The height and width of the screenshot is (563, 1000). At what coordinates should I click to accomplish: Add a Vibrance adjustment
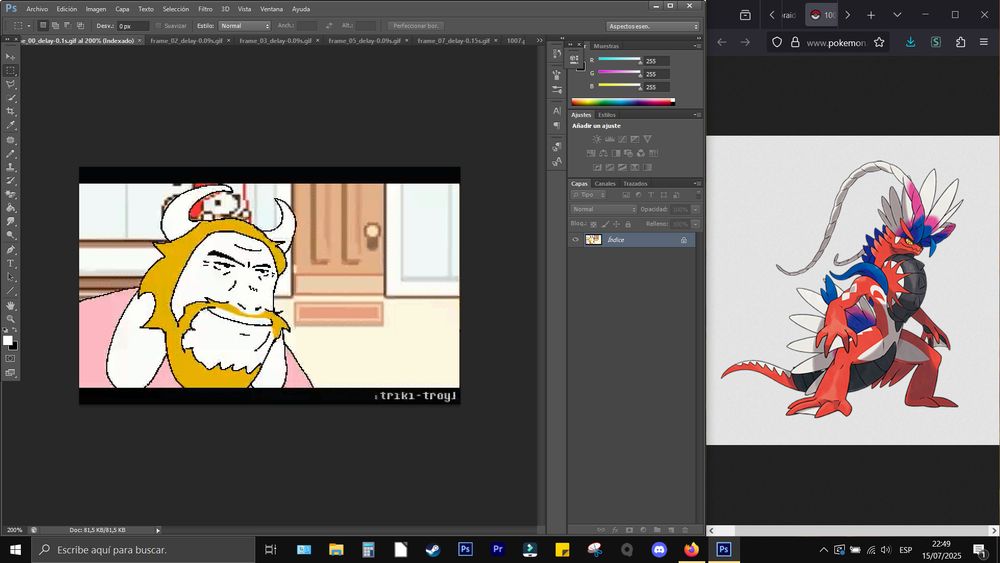tap(647, 139)
